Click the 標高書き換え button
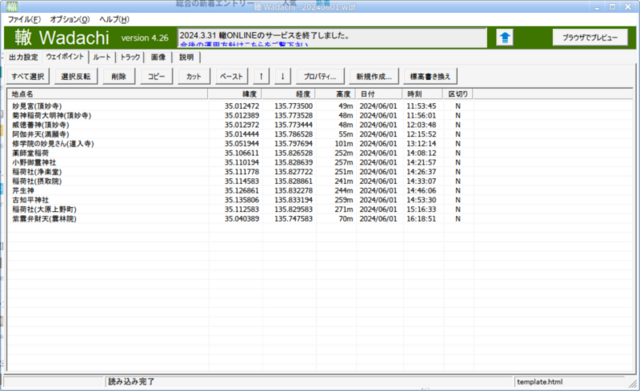The height and width of the screenshot is (391, 640). (x=430, y=76)
